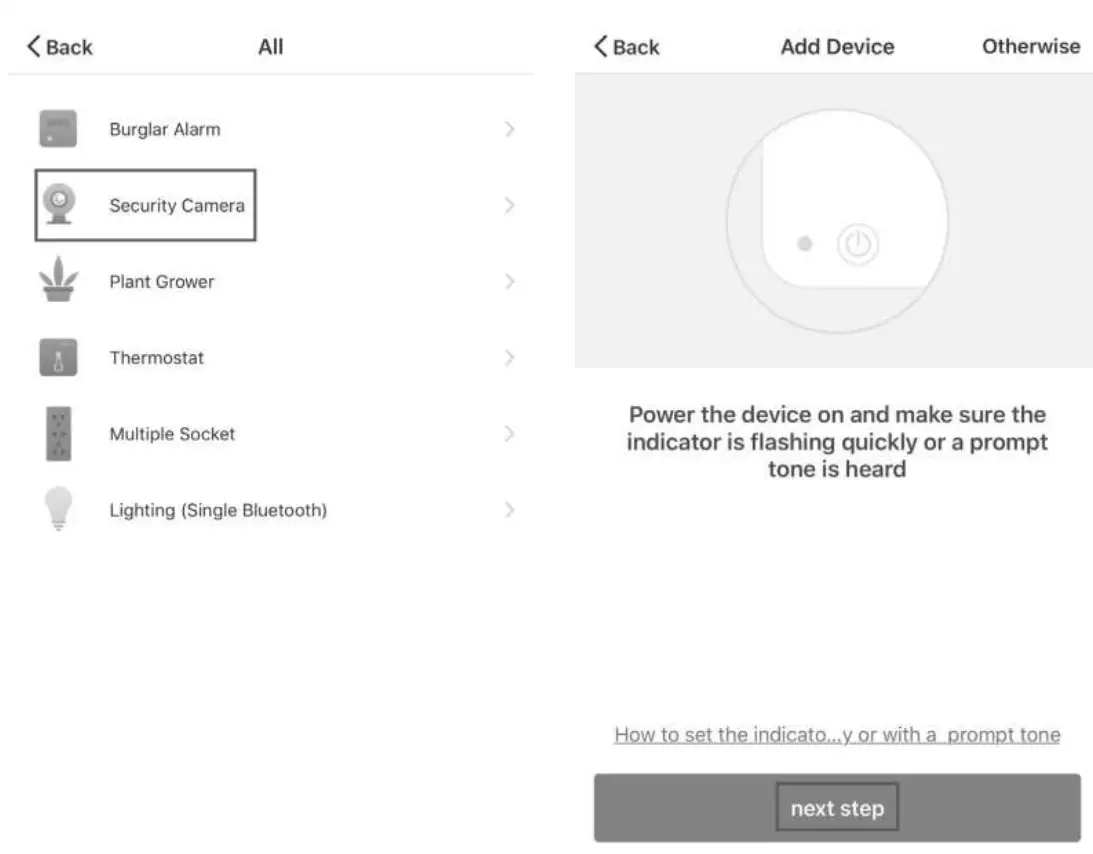Select the Plant Grower list entry
The width and height of the screenshot is (1093, 854).
(x=162, y=282)
